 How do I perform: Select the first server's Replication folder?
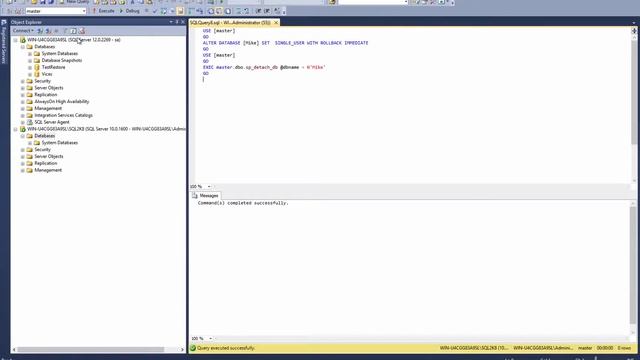point(46,95)
